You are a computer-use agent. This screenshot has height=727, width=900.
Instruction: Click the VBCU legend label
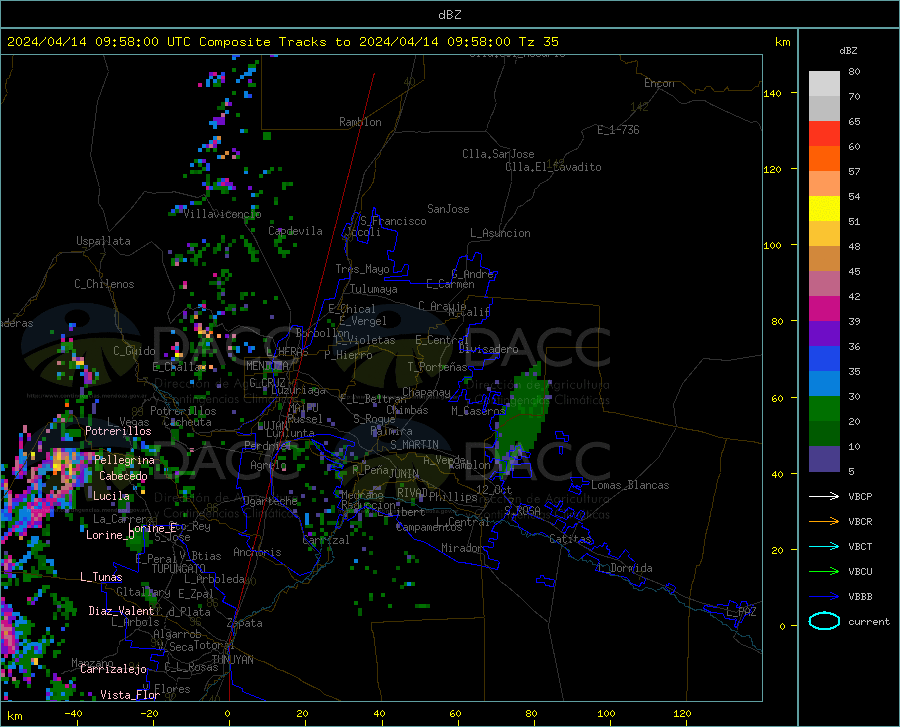coord(860,572)
